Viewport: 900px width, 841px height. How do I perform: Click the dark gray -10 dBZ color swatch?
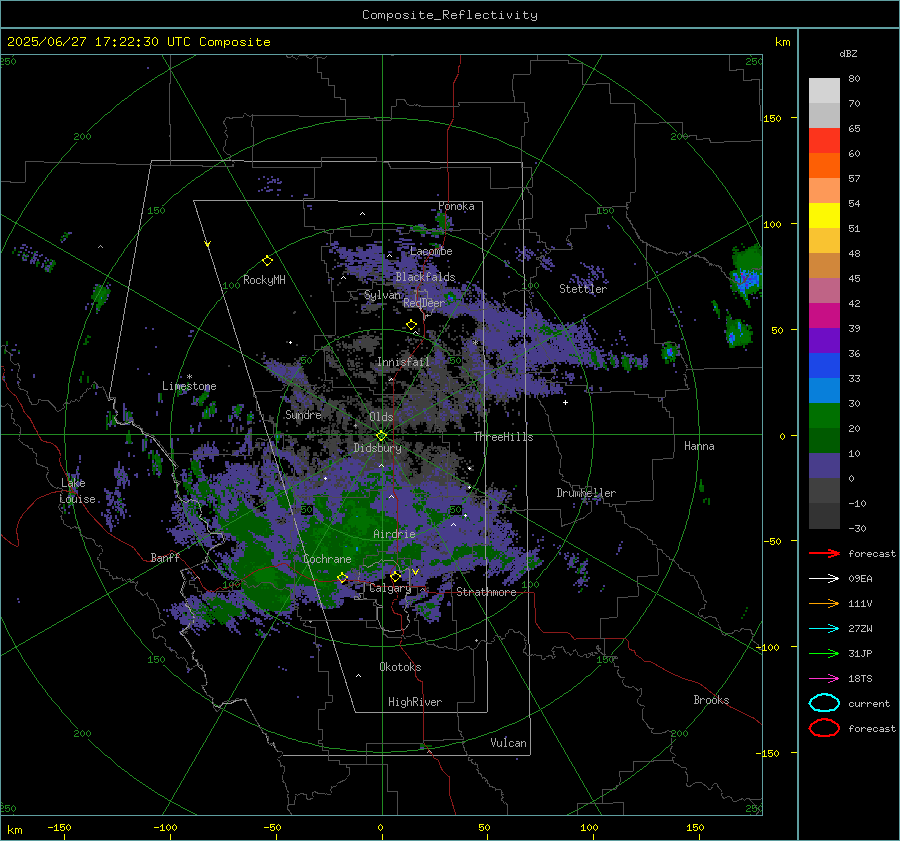click(824, 515)
